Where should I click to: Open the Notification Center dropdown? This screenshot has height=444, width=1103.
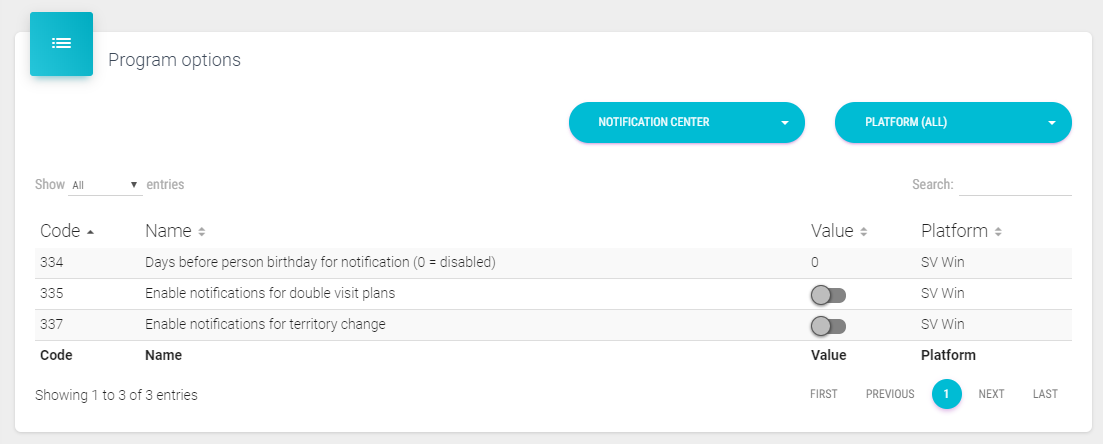coord(686,123)
